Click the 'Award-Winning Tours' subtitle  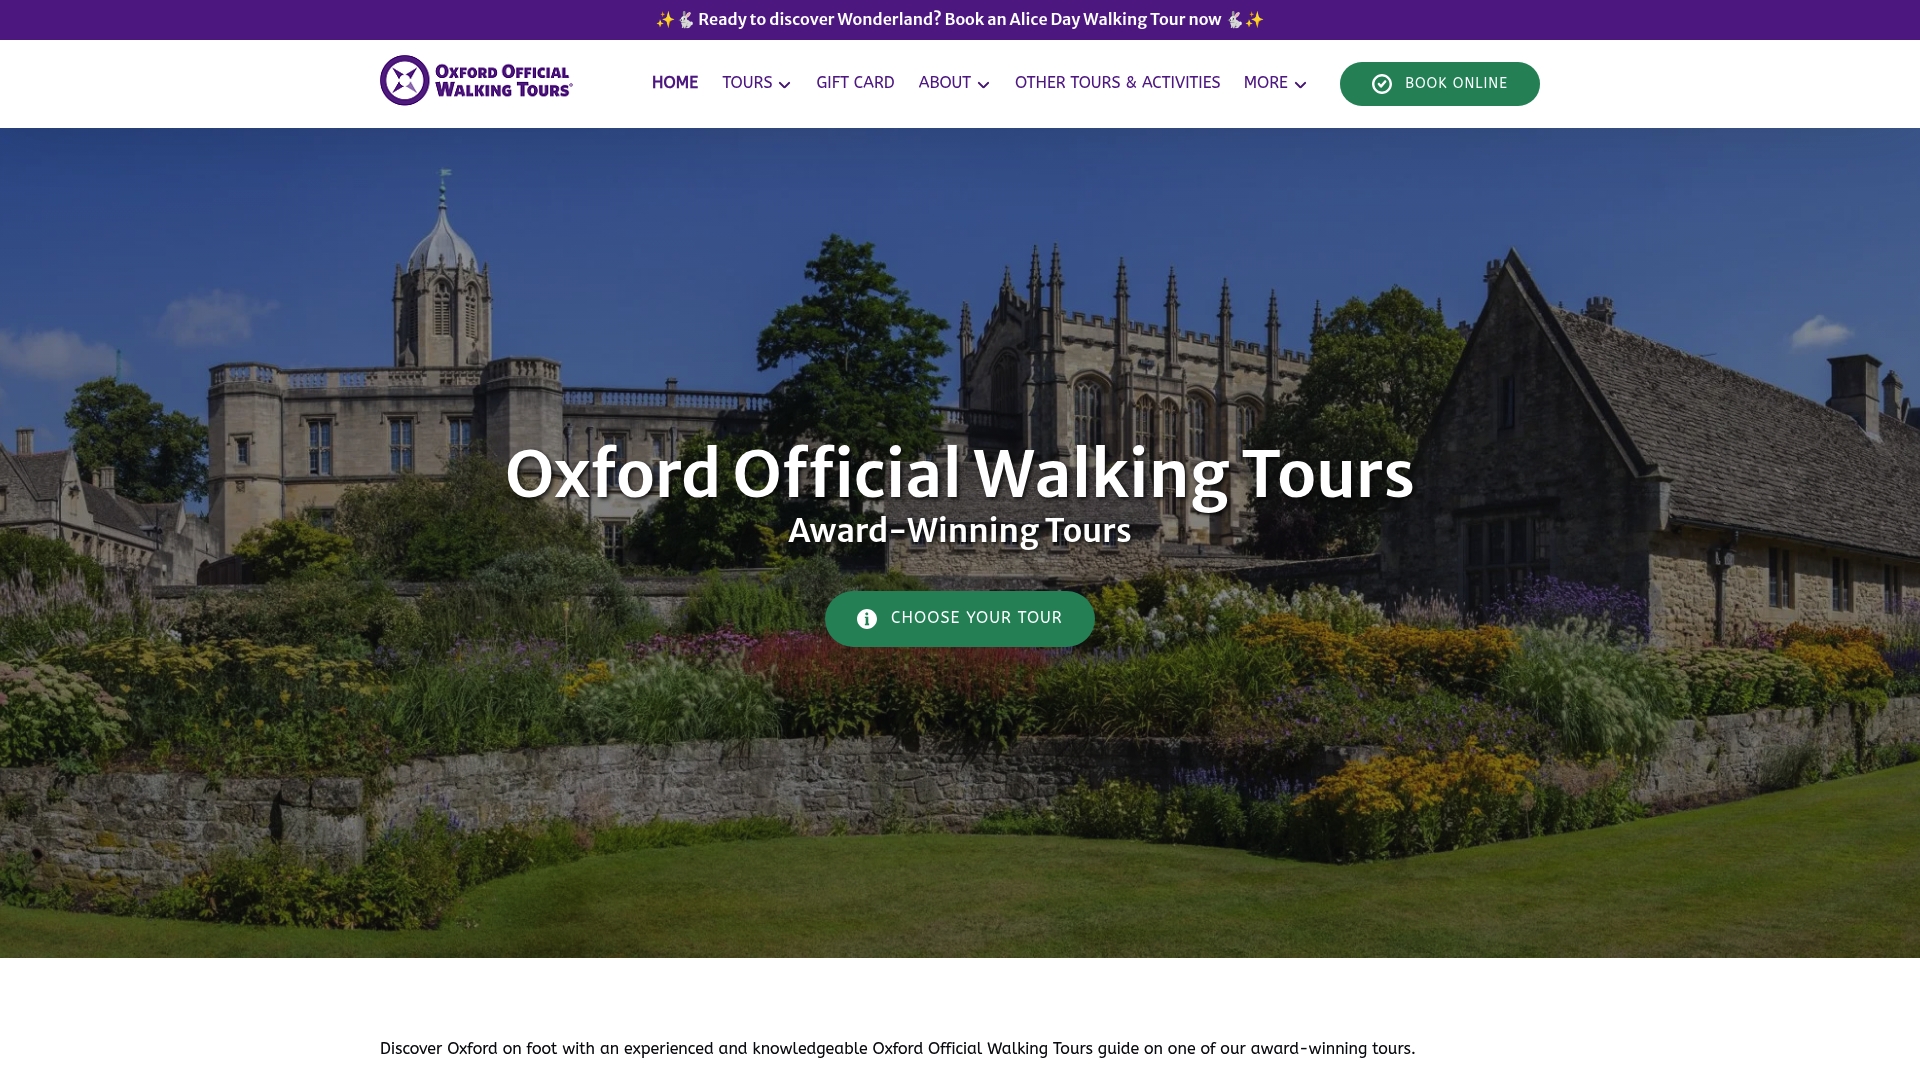pos(960,531)
